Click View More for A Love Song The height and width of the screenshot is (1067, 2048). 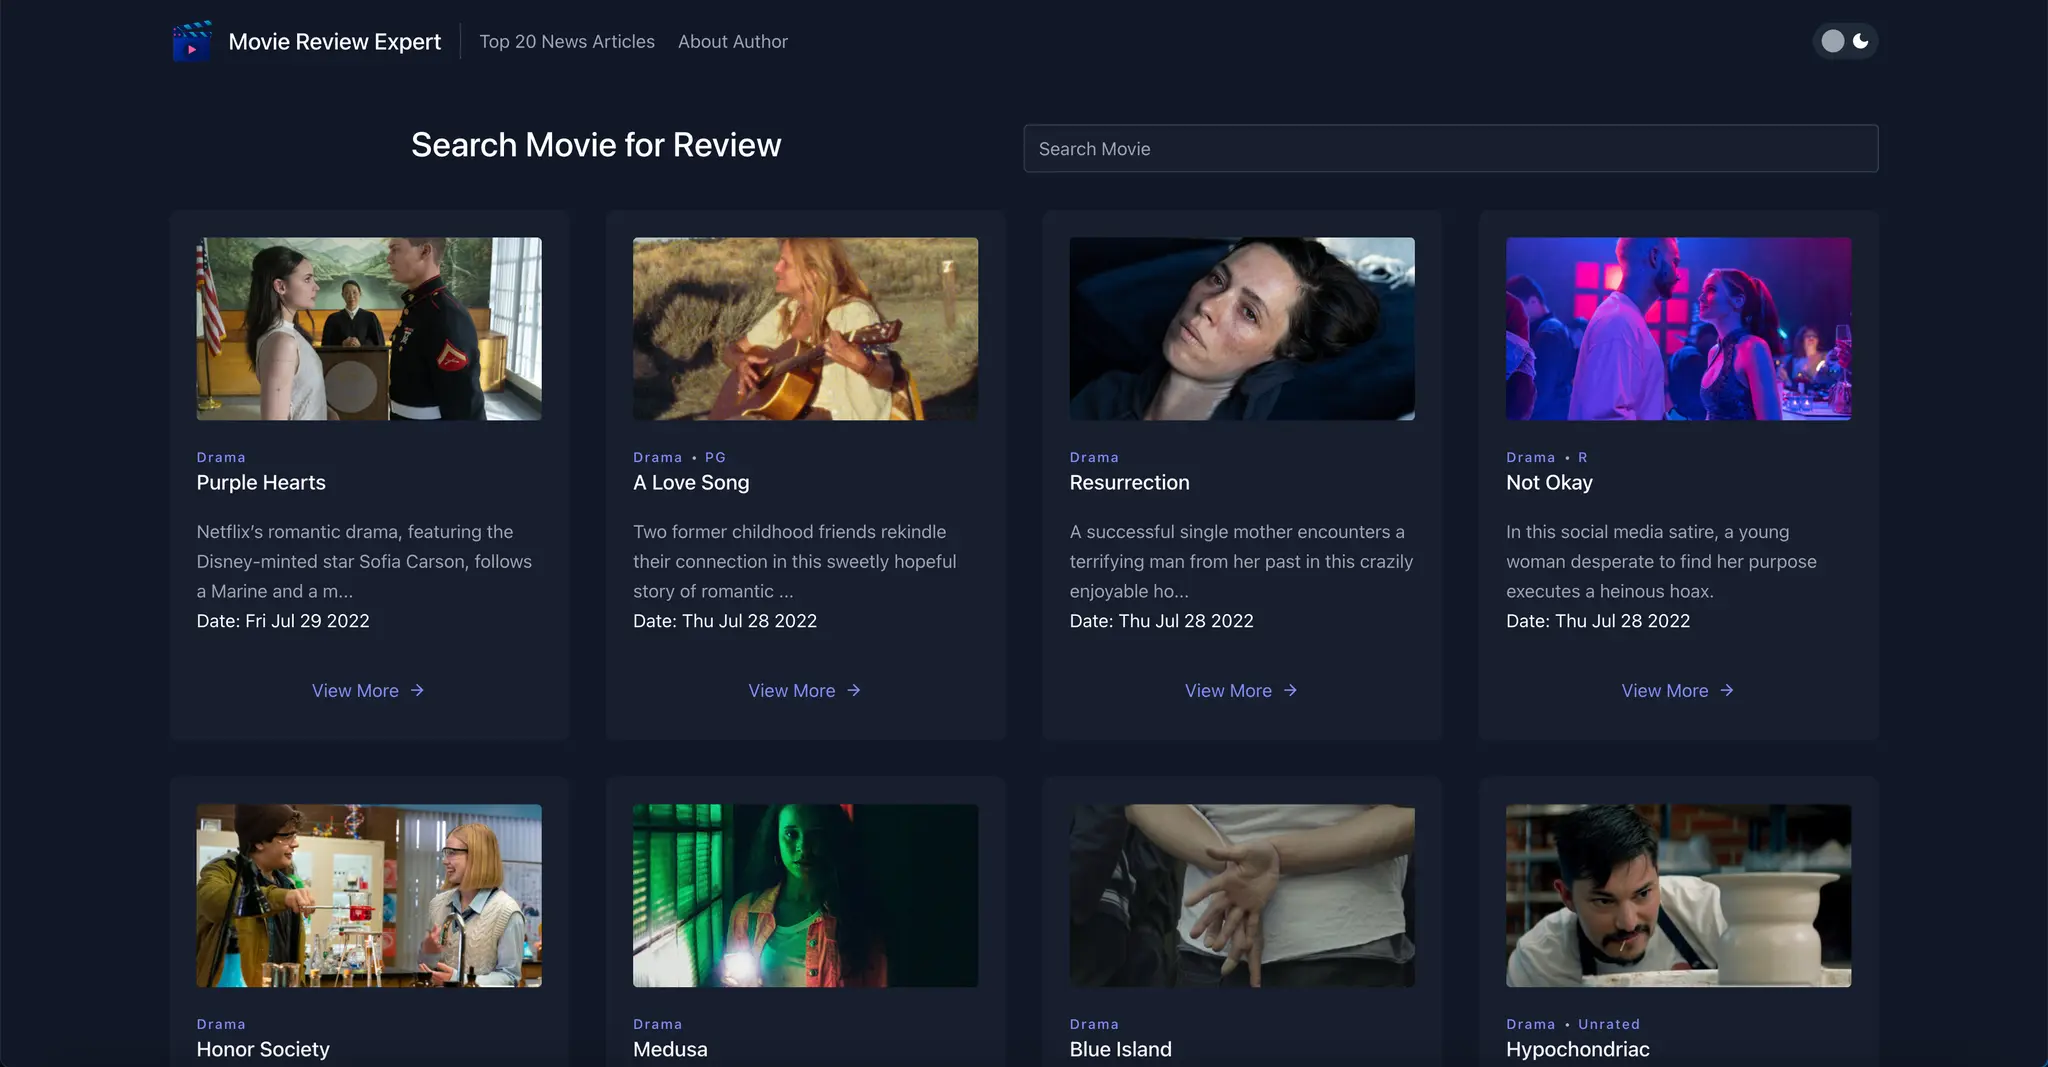pos(805,691)
